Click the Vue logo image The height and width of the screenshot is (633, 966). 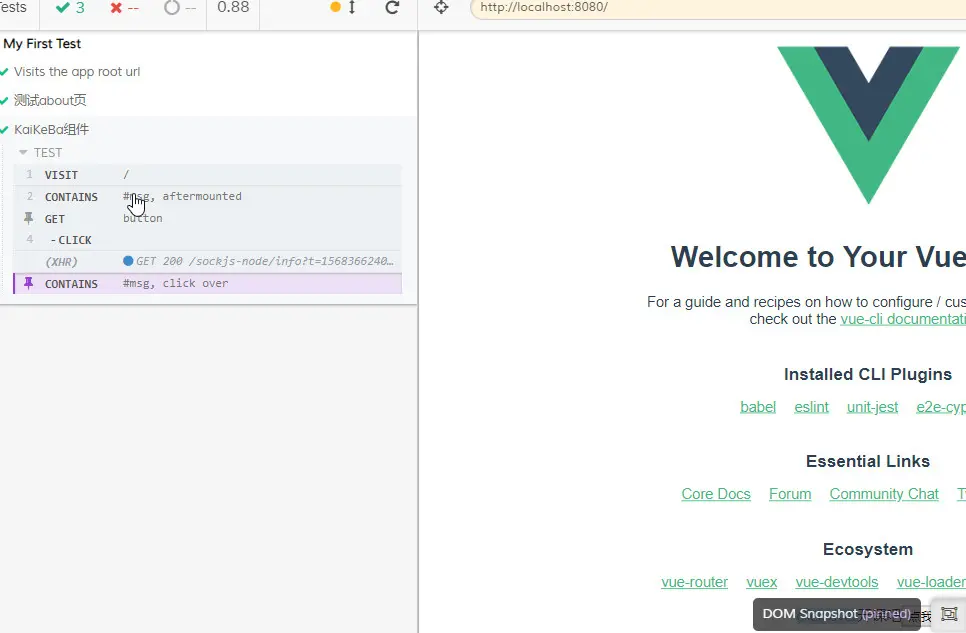[x=869, y=125]
